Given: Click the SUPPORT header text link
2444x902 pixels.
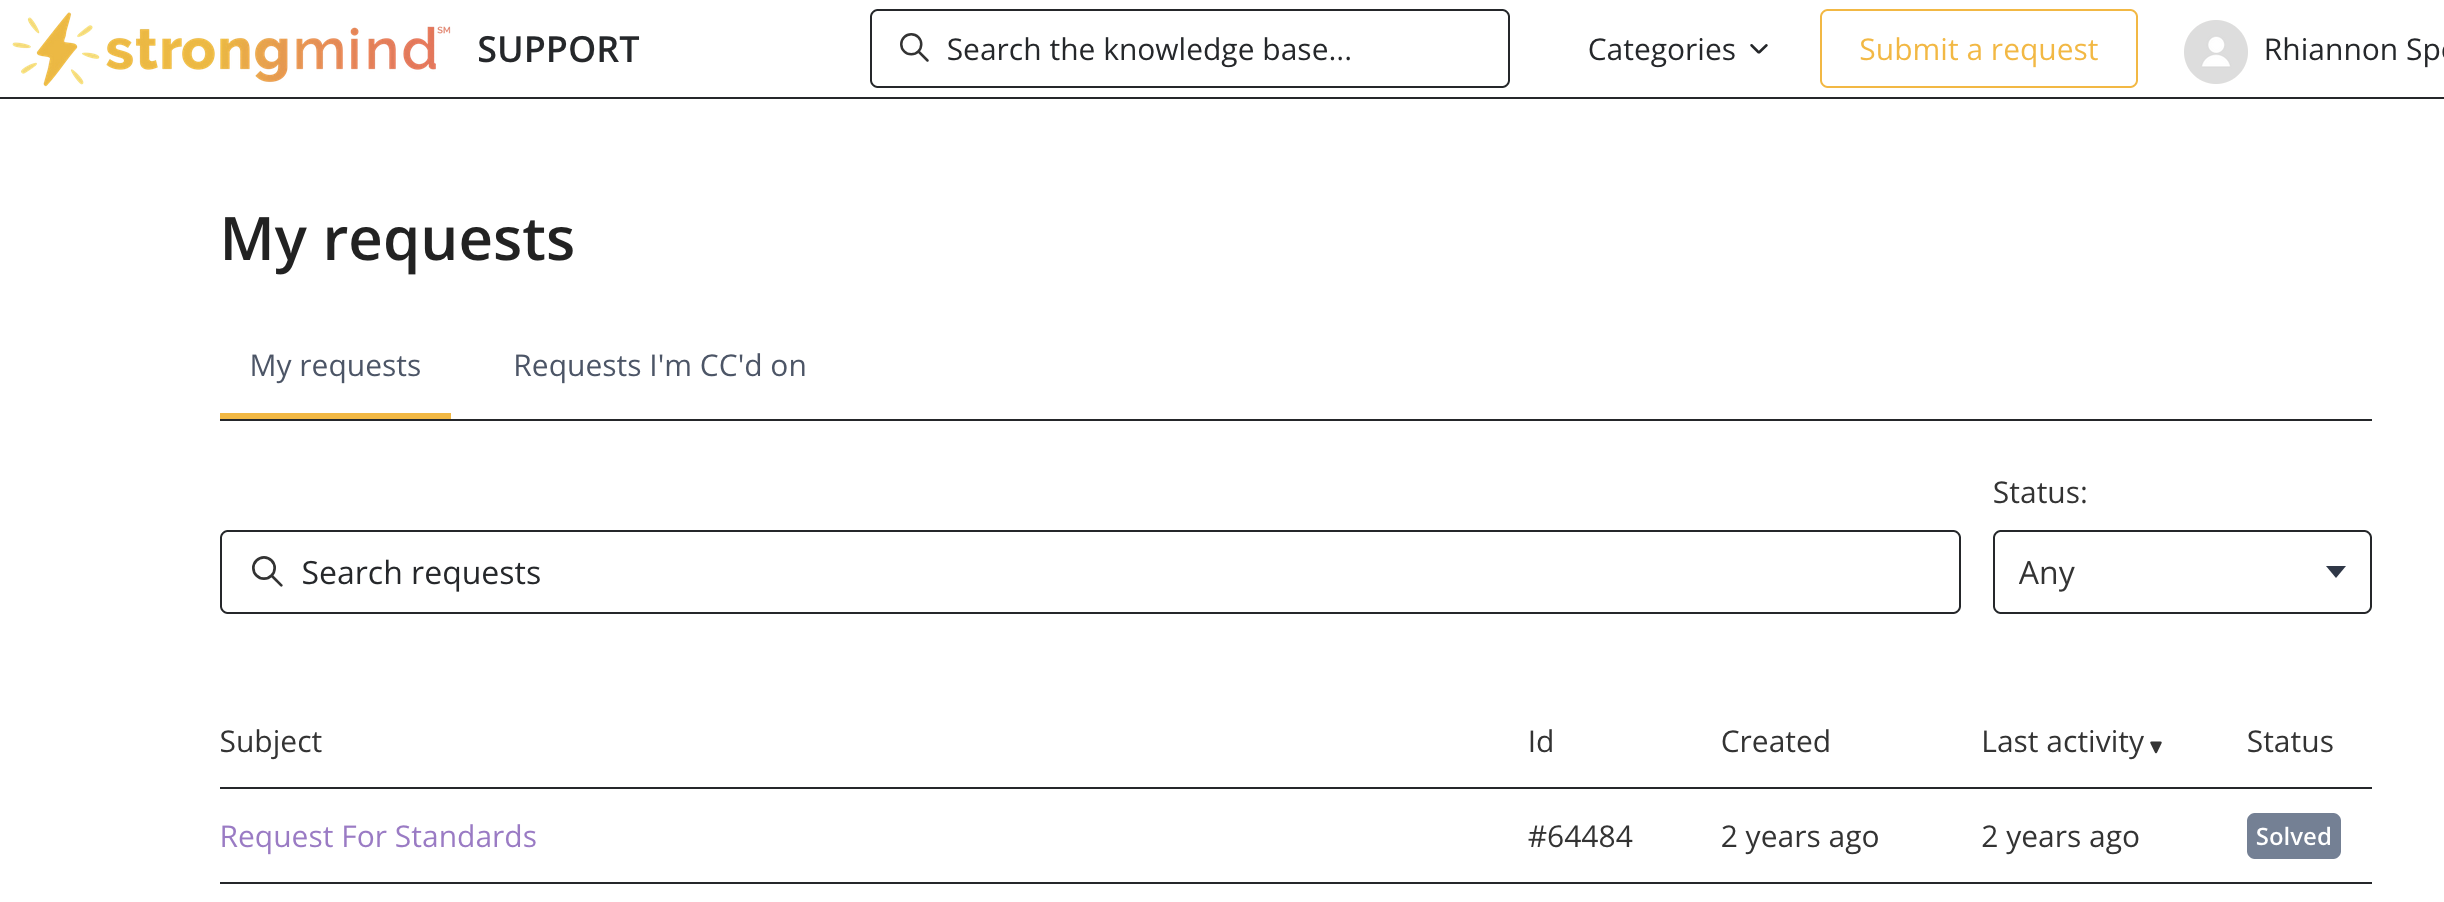Looking at the screenshot, I should [x=558, y=49].
